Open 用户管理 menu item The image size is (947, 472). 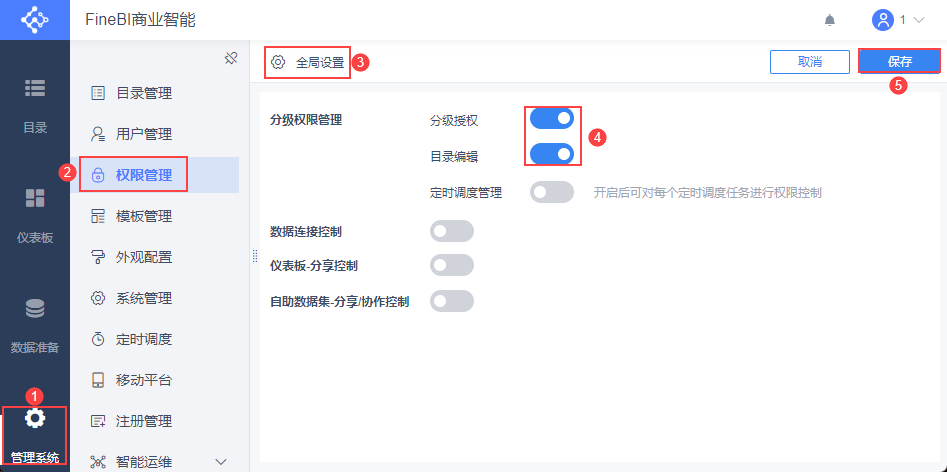point(143,134)
